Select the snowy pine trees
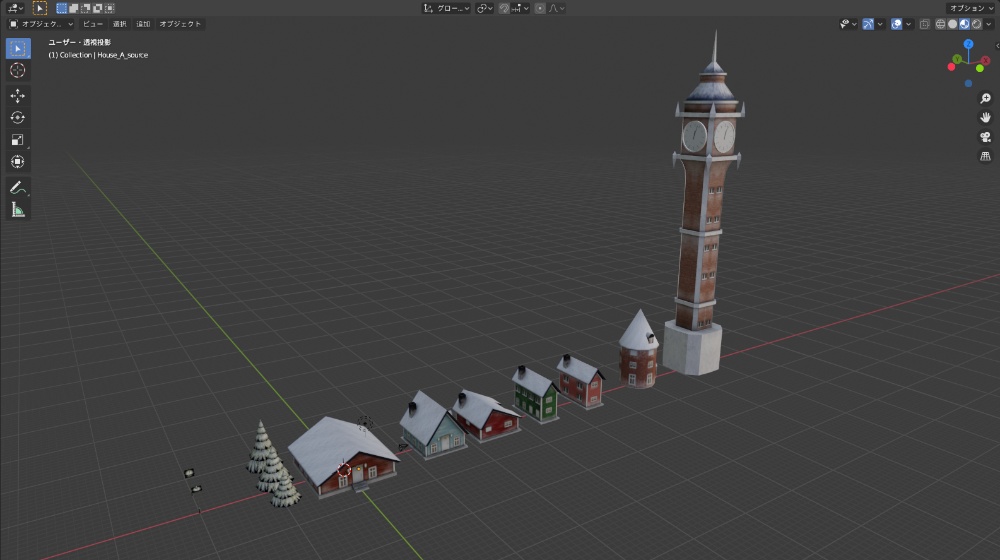Image resolution: width=1000 pixels, height=560 pixels. click(x=272, y=466)
